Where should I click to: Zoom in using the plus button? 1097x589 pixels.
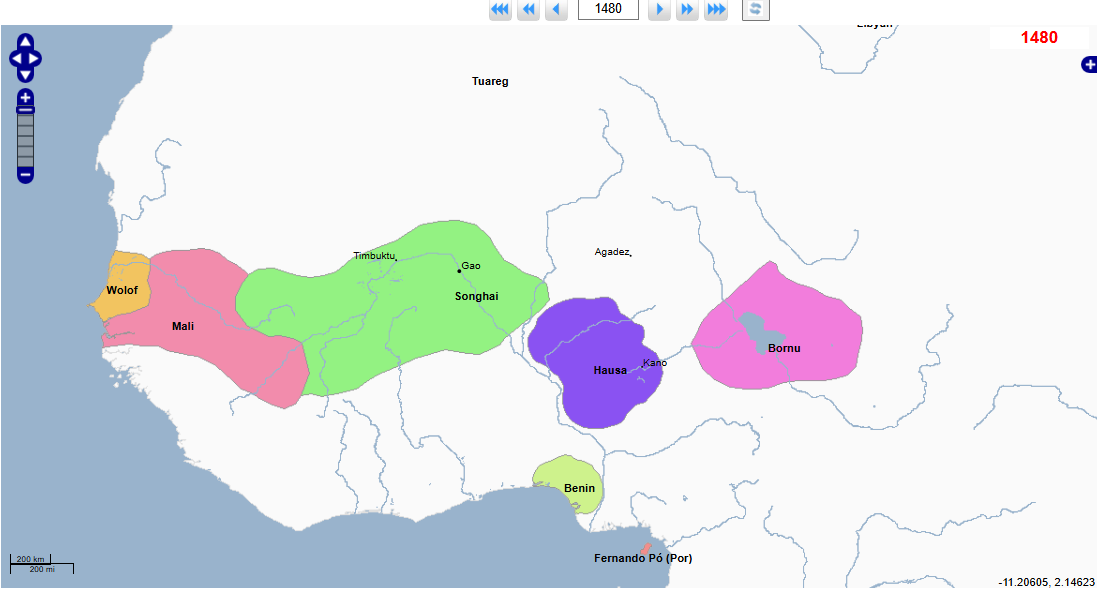click(x=25, y=97)
